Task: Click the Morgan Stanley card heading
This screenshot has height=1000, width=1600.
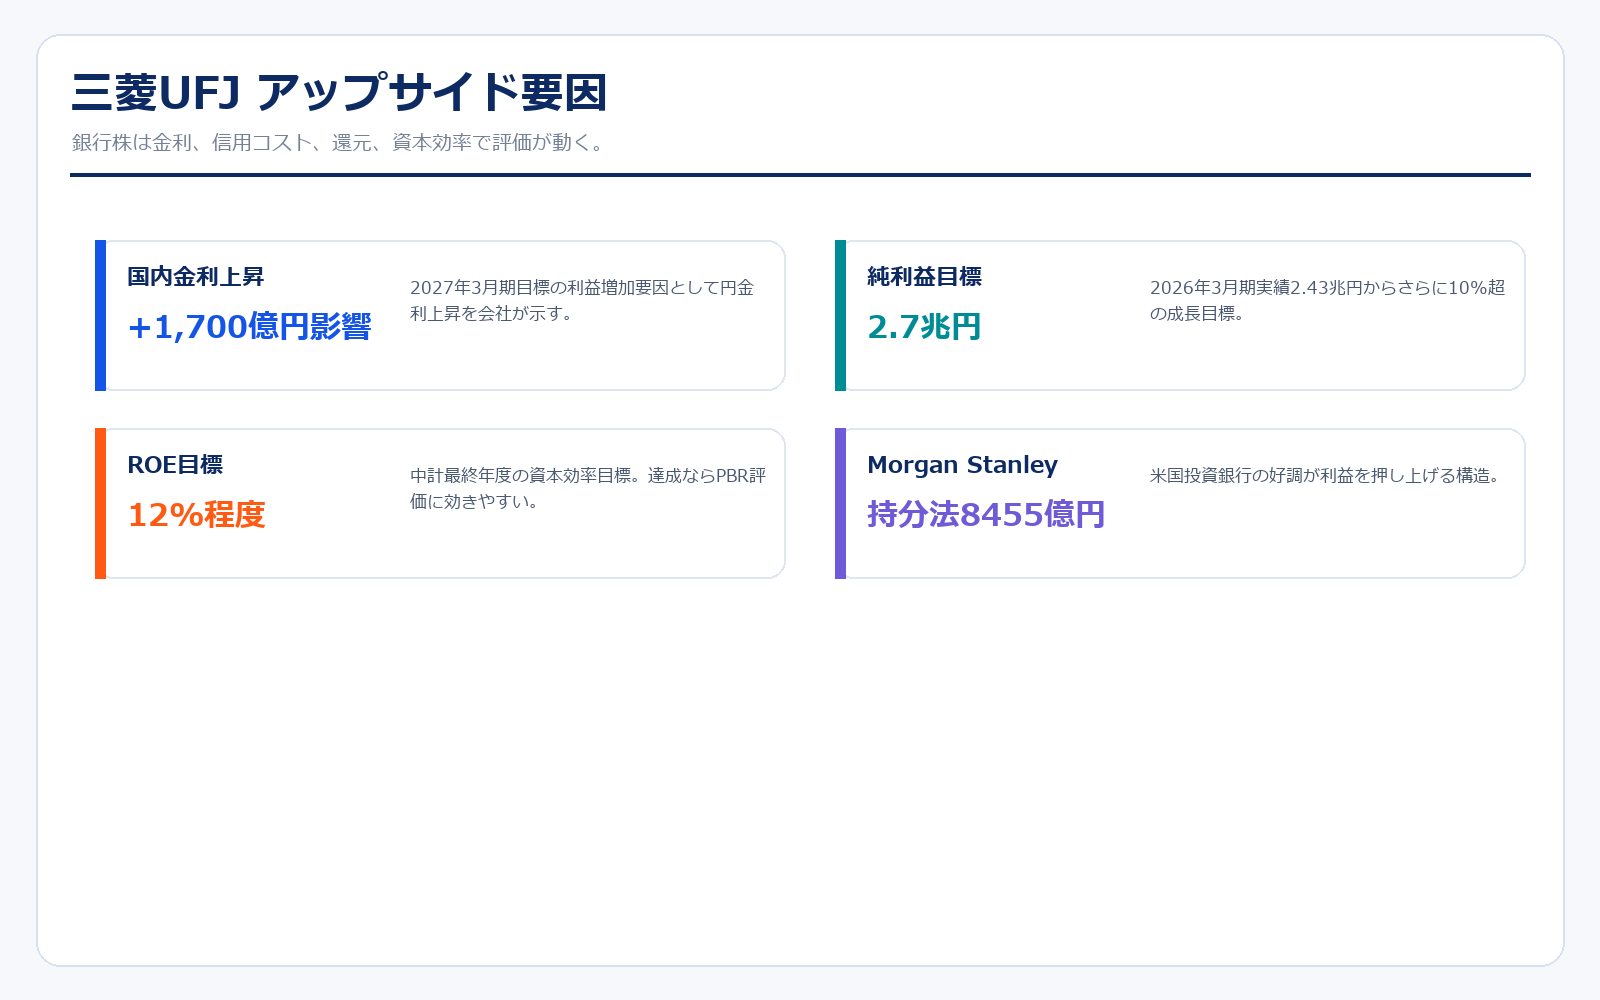Action: 962,465
